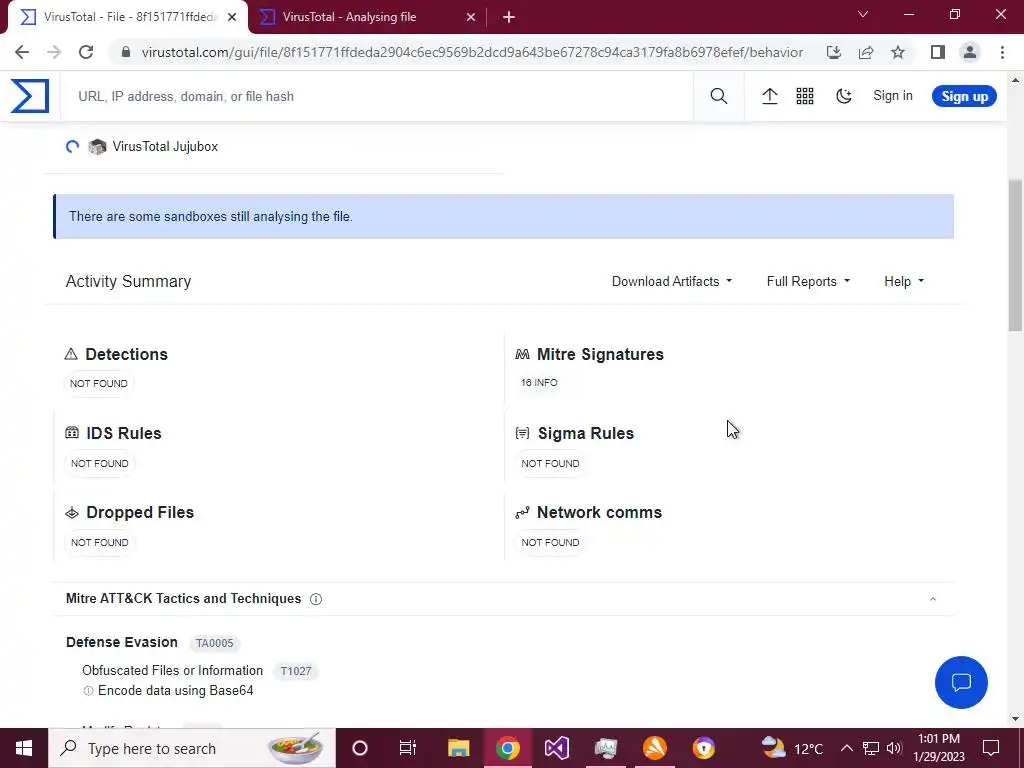1024x768 pixels.
Task: Click the VirusTotal Jujubox sandbox icon
Action: click(97, 146)
